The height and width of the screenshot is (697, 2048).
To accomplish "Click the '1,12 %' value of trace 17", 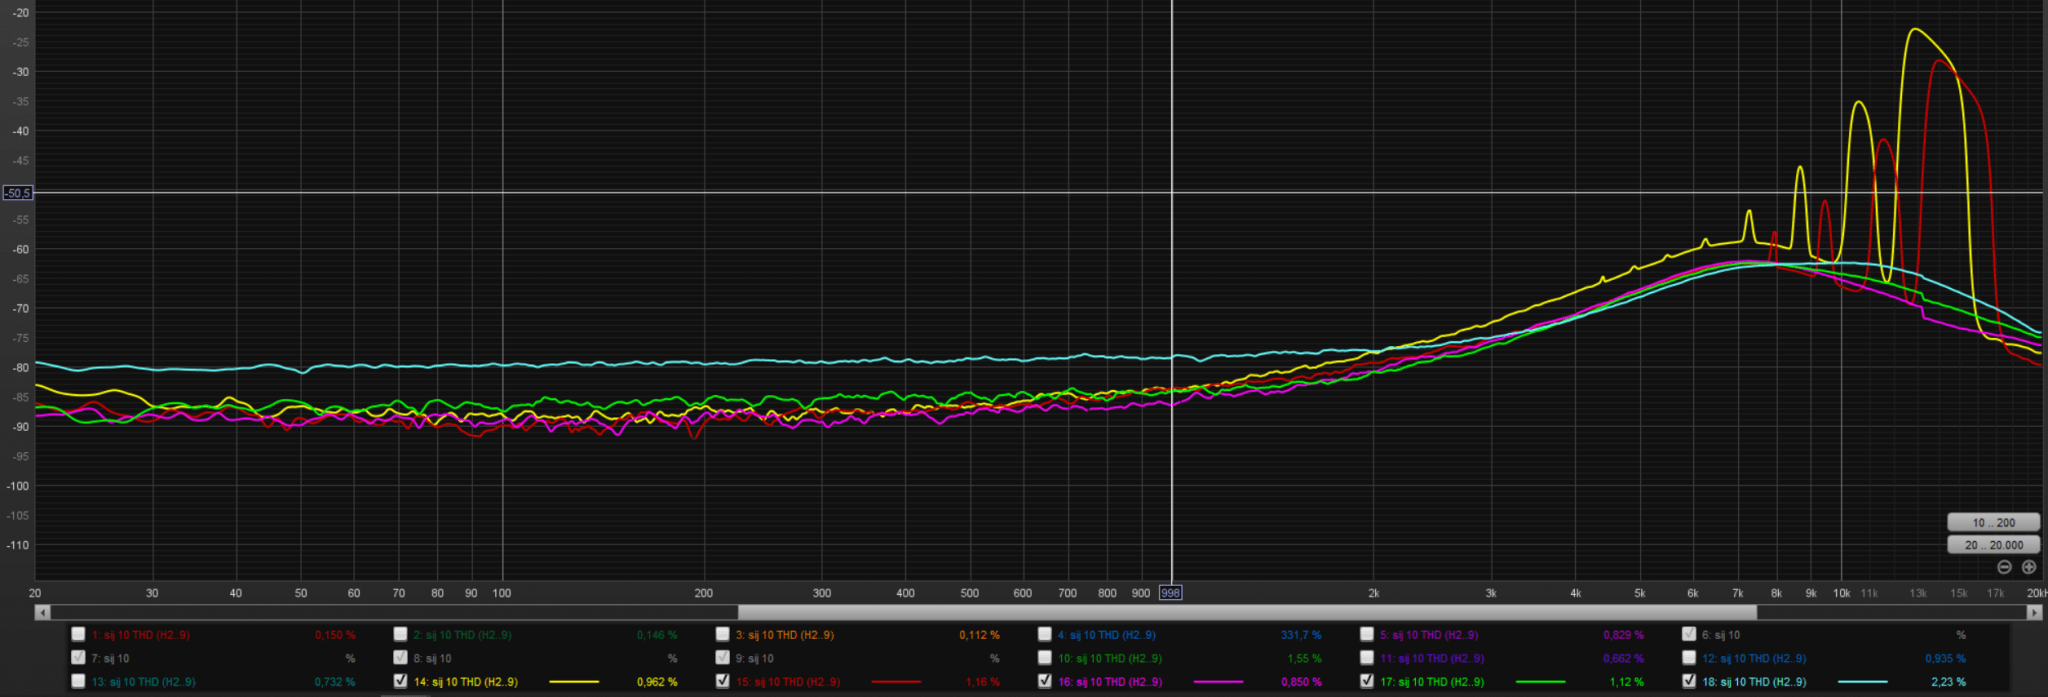I will pos(1627,682).
